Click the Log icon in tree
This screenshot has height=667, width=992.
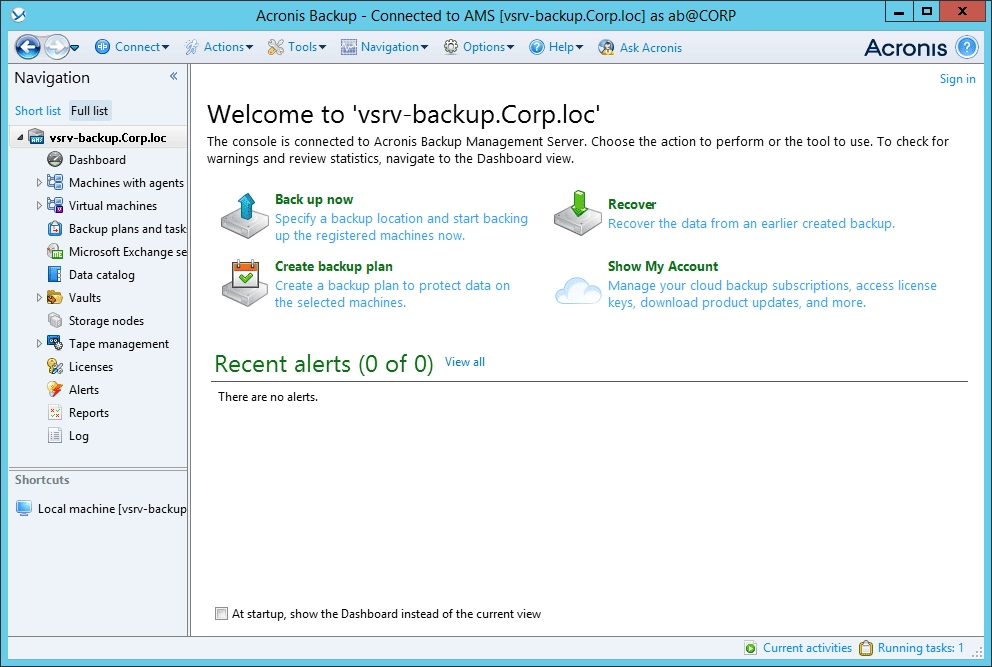[x=55, y=435]
